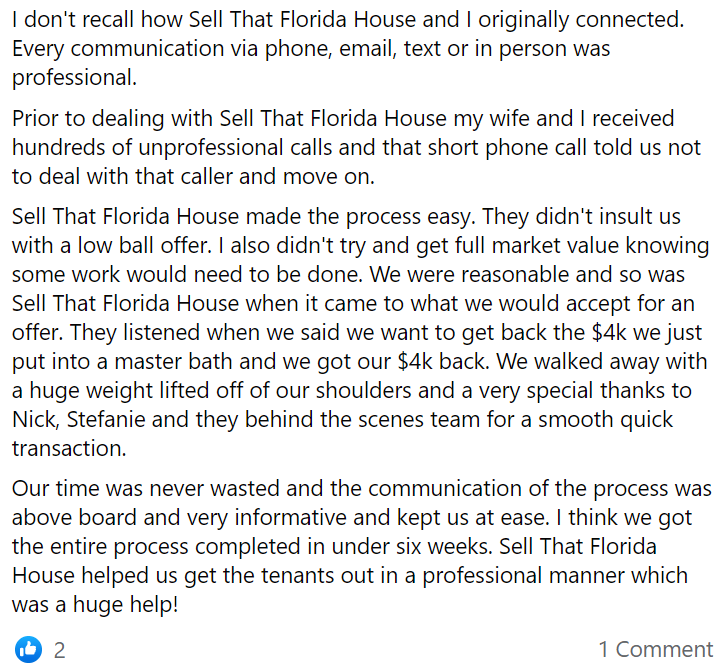Open the reactions count showing 2

59,650
